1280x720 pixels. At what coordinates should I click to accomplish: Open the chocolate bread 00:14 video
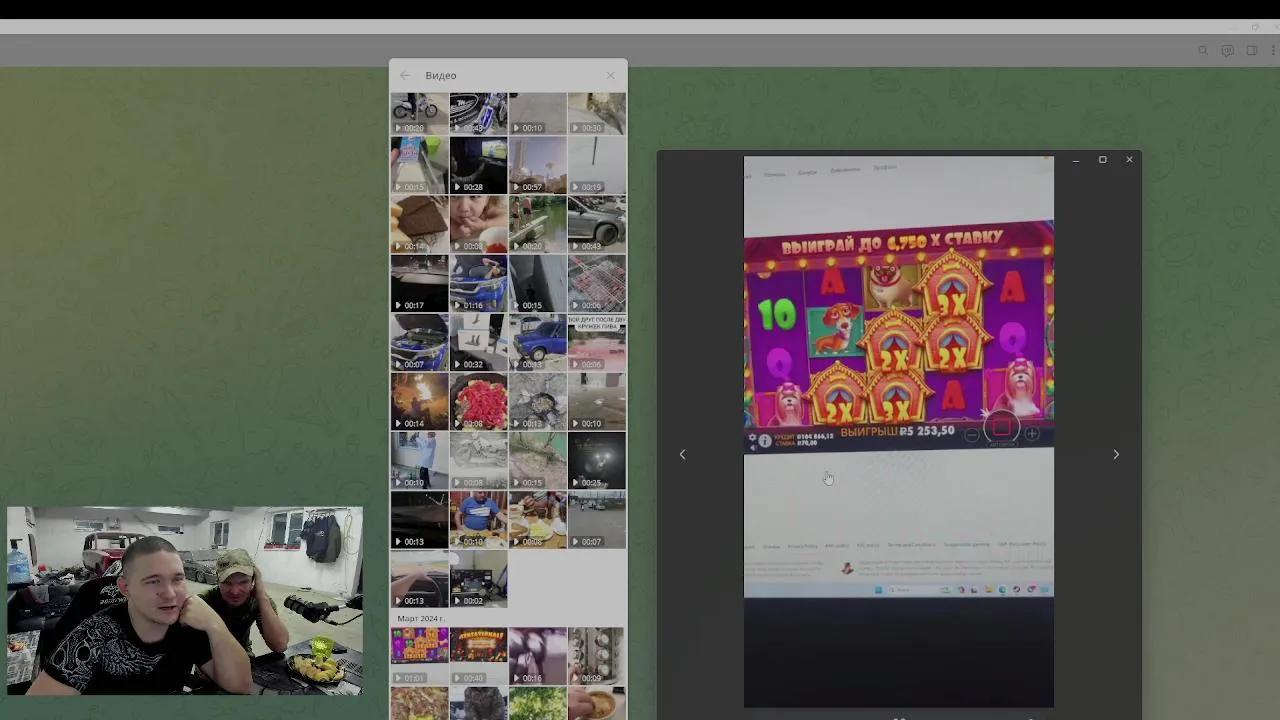419,224
